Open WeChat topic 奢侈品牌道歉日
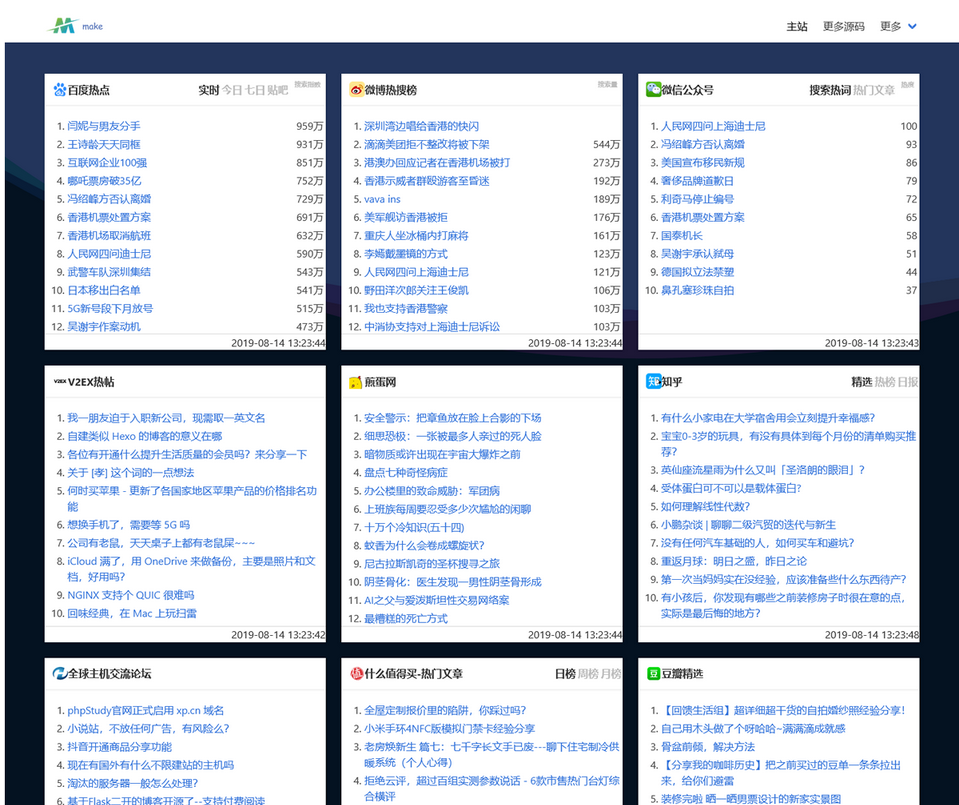 pyautogui.click(x=697, y=180)
